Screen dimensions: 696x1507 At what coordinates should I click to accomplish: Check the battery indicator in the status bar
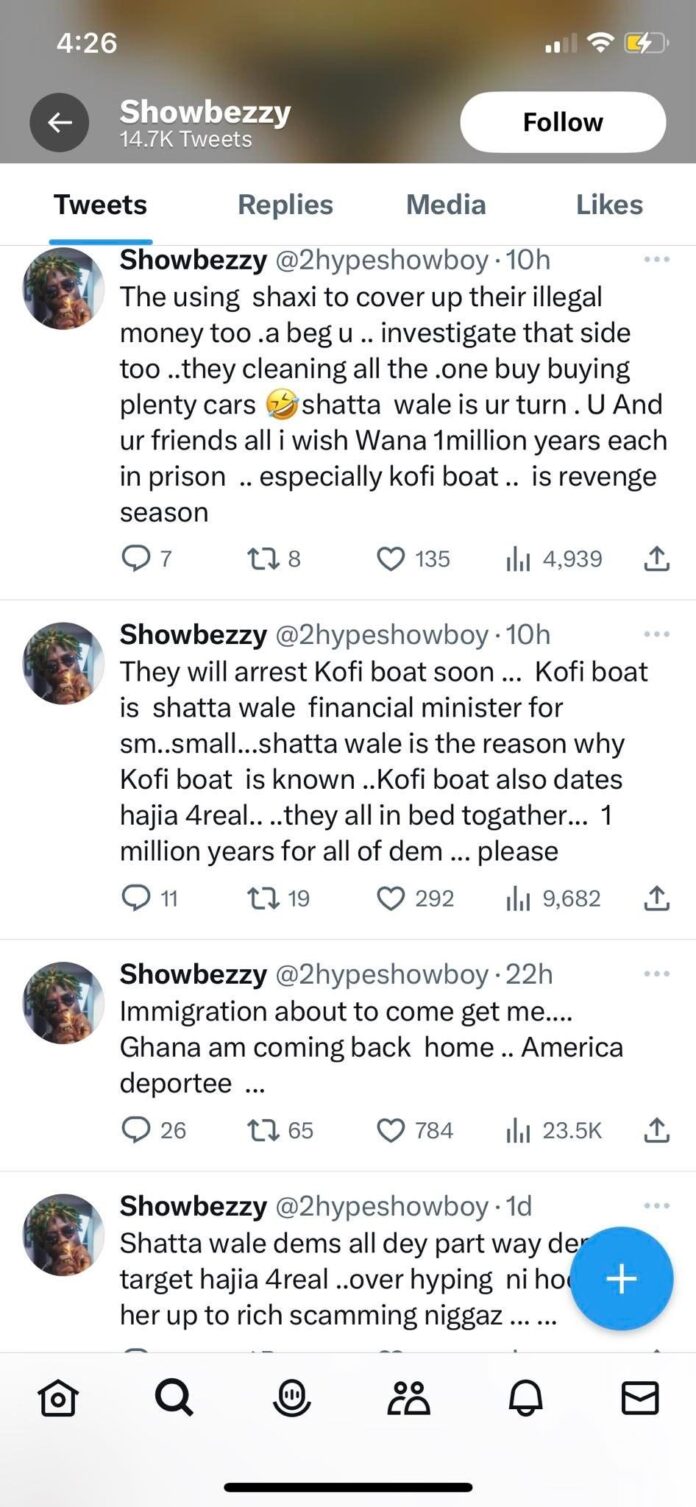coord(643,43)
